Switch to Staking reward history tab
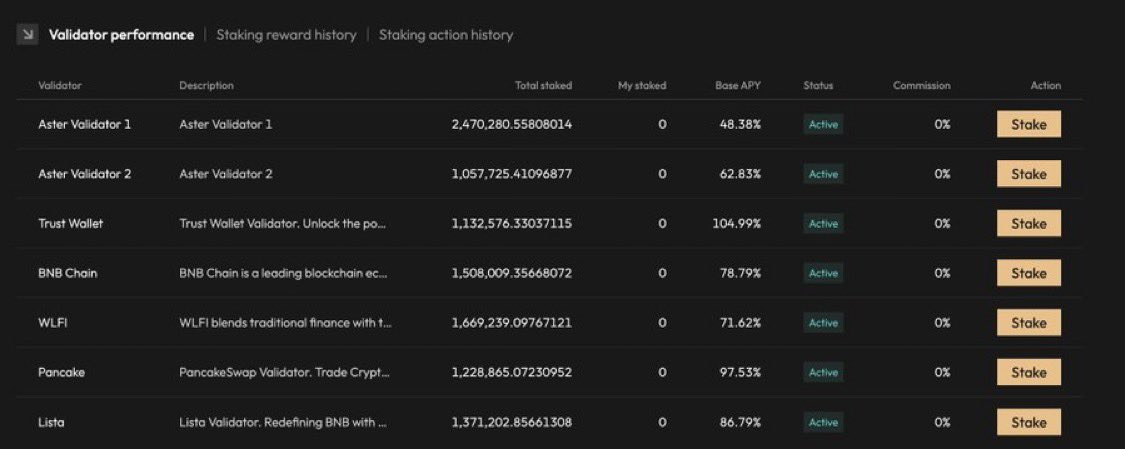Image resolution: width=1125 pixels, height=449 pixels. tap(286, 34)
